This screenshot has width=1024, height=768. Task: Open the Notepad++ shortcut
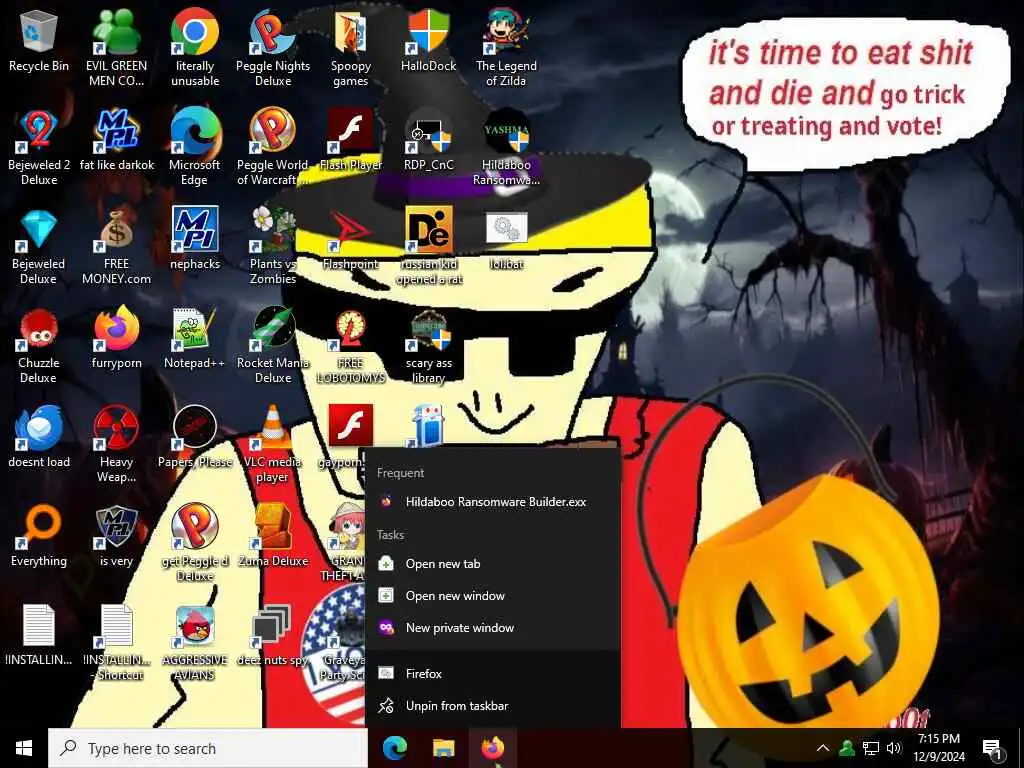pos(195,338)
